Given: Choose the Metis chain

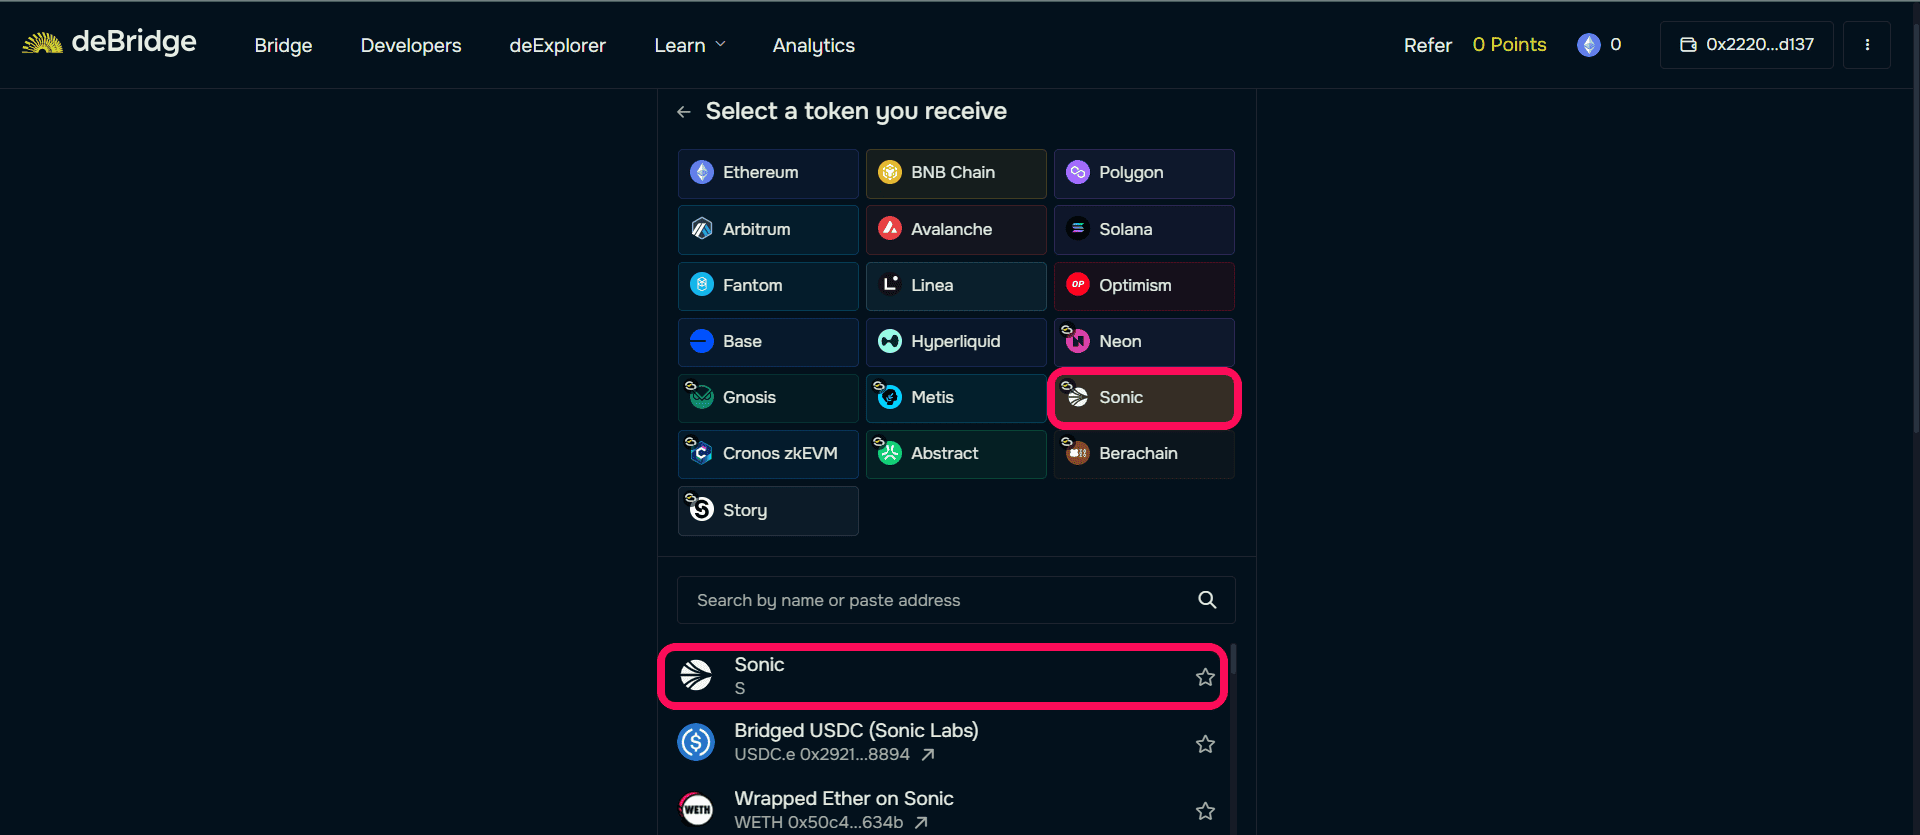Looking at the screenshot, I should pos(956,397).
